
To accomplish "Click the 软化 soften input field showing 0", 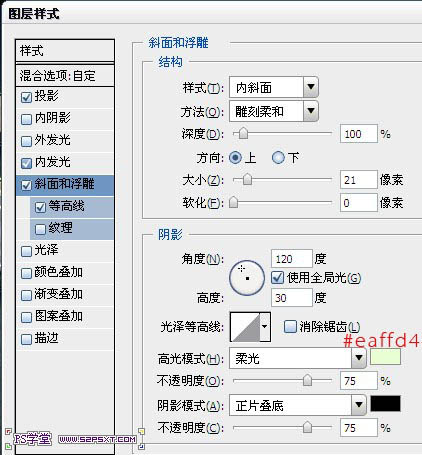I will [x=359, y=203].
